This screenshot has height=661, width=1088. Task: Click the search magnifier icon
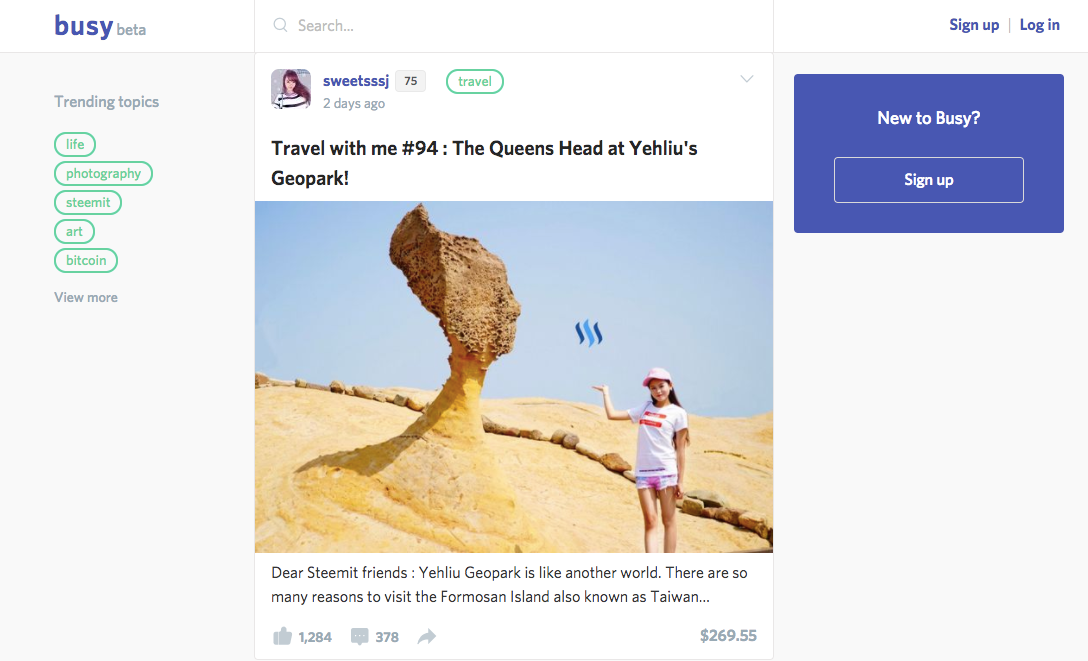click(x=280, y=26)
